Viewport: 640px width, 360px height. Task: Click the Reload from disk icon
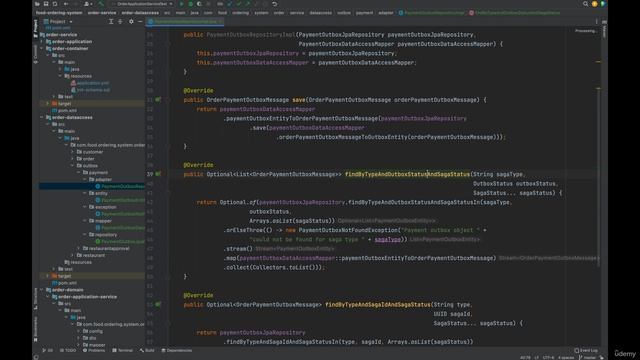click(55, 4)
